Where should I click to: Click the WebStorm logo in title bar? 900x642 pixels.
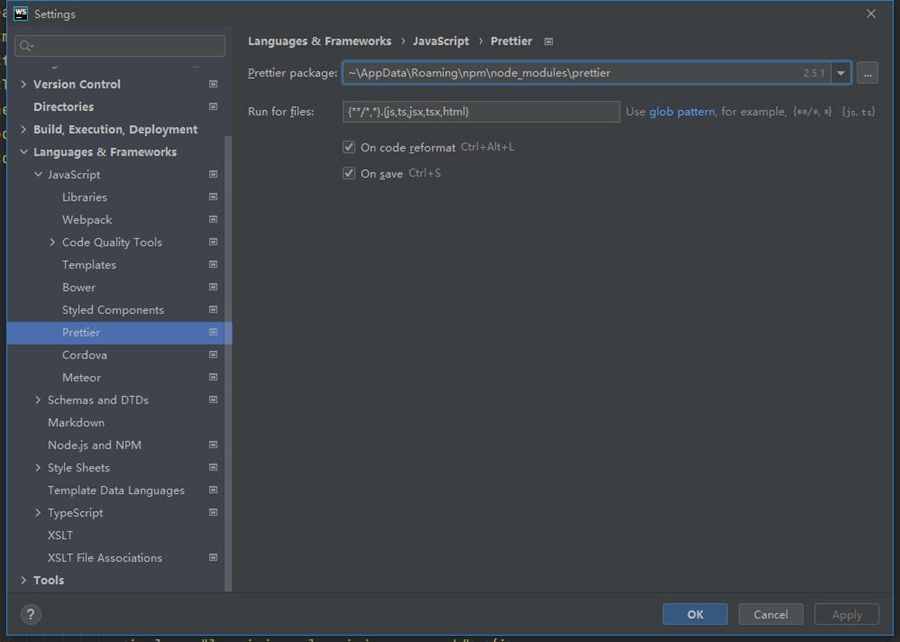coord(20,14)
